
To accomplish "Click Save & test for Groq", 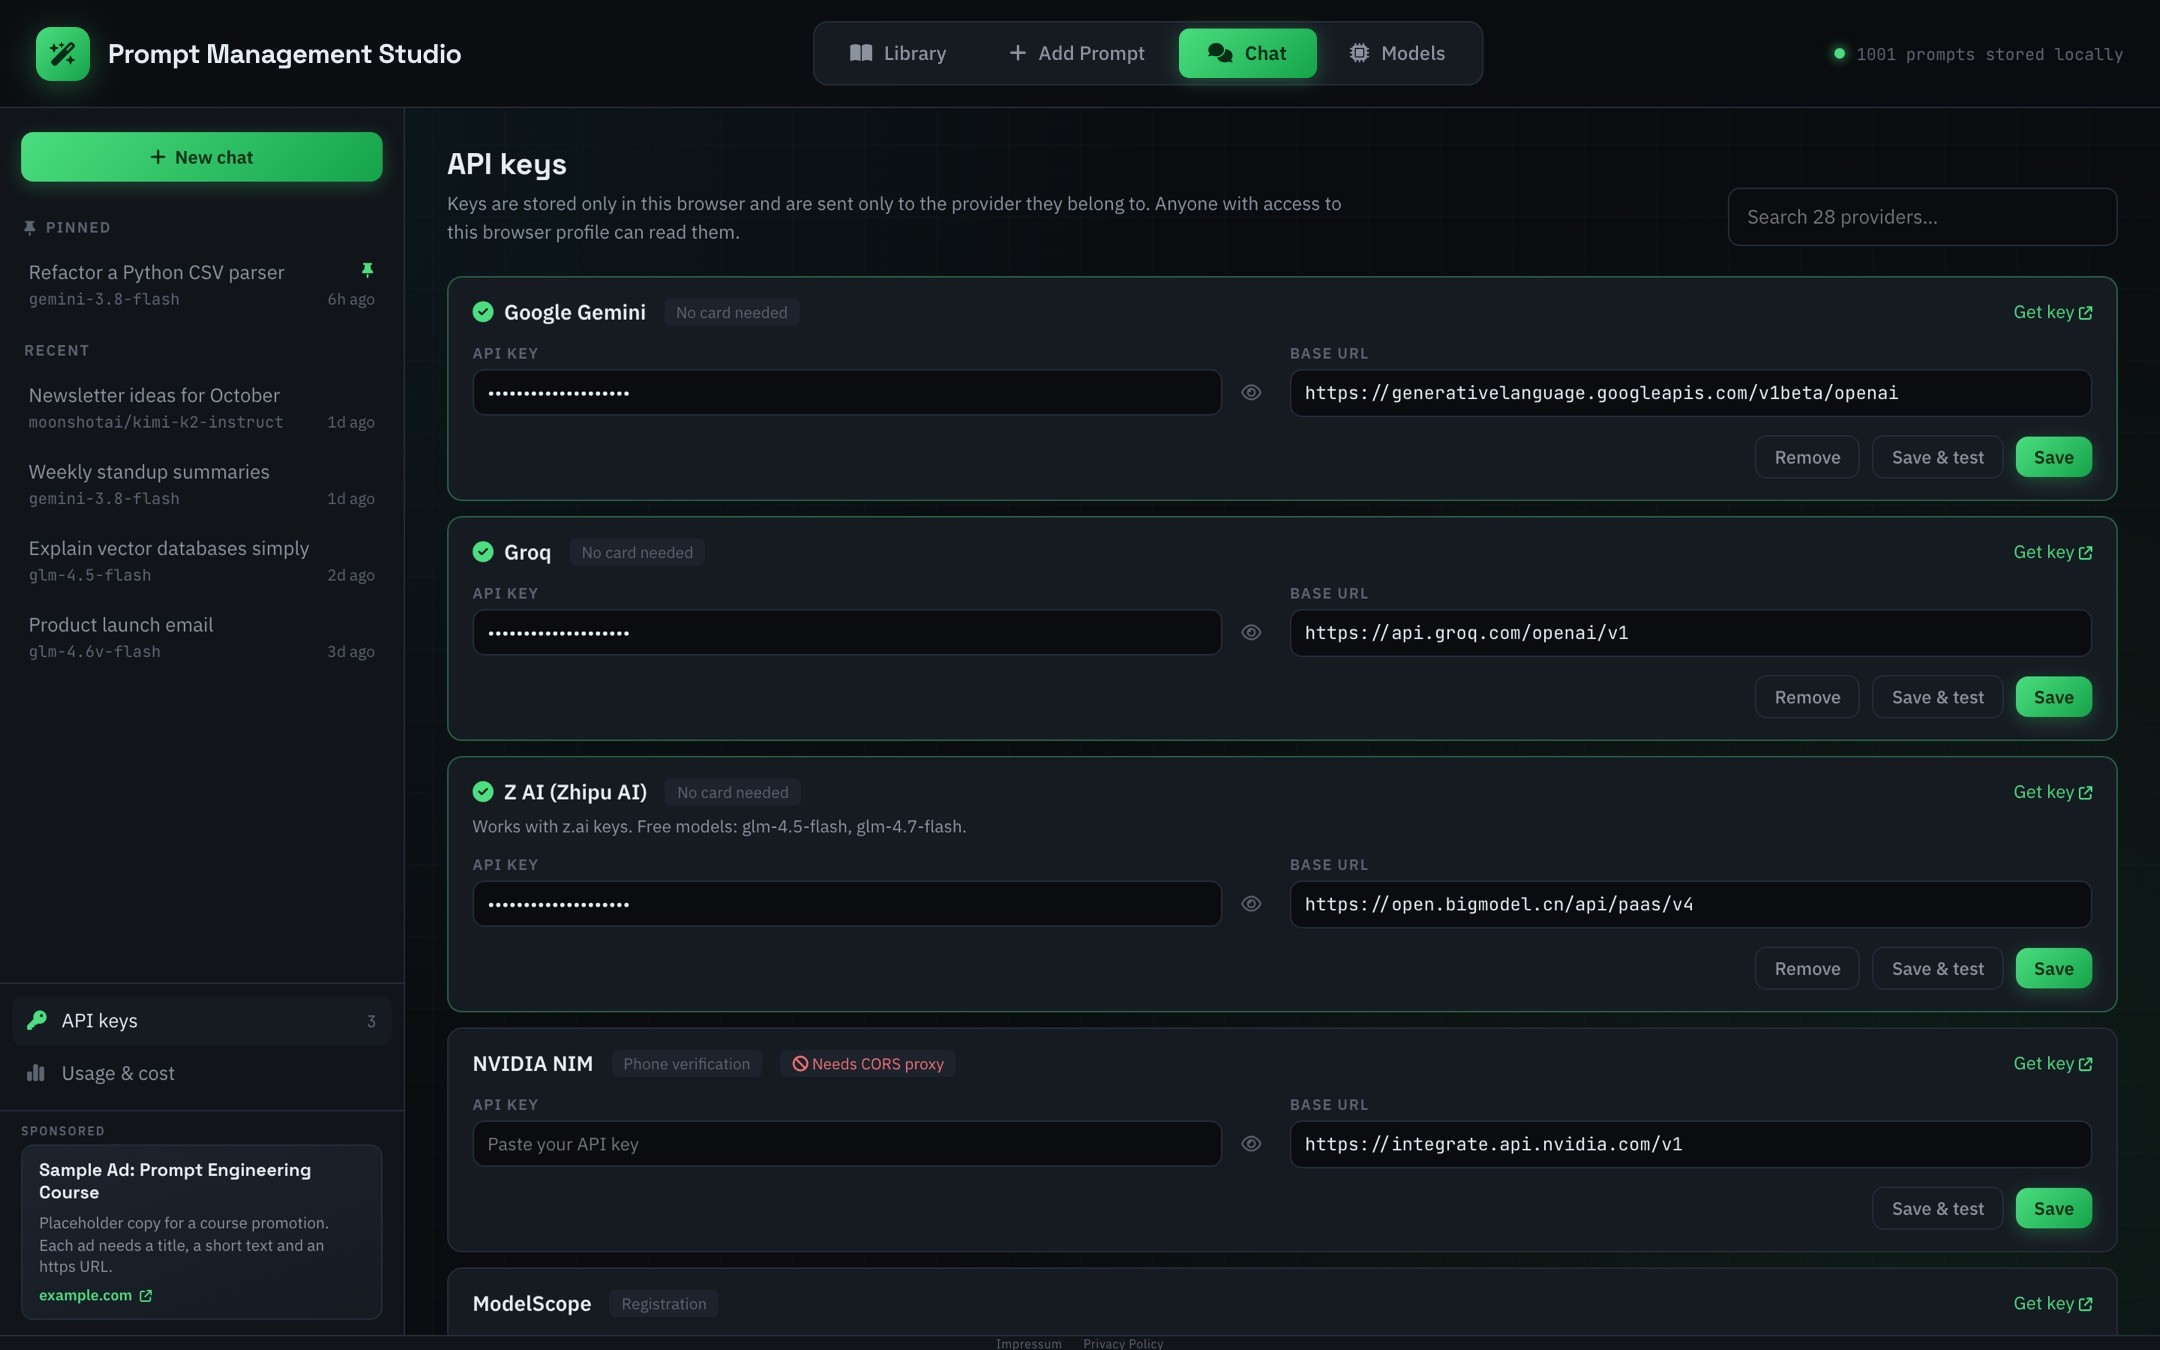I will (x=1937, y=697).
